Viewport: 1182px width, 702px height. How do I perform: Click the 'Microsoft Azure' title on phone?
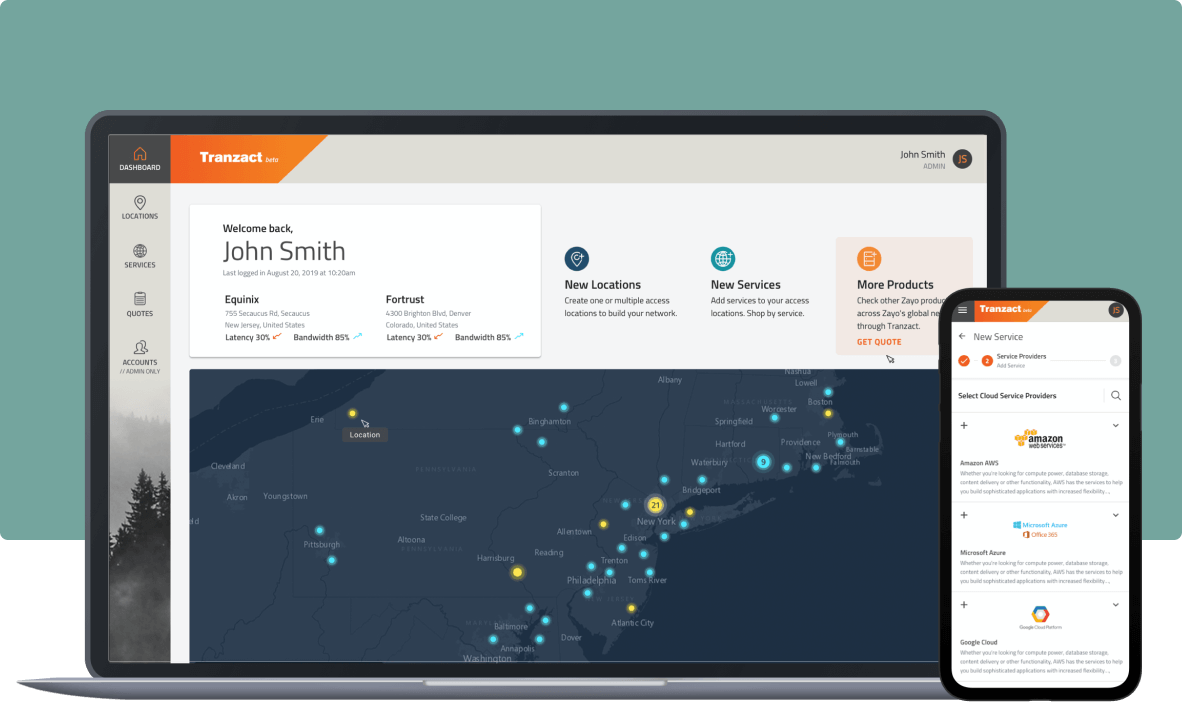coord(982,553)
